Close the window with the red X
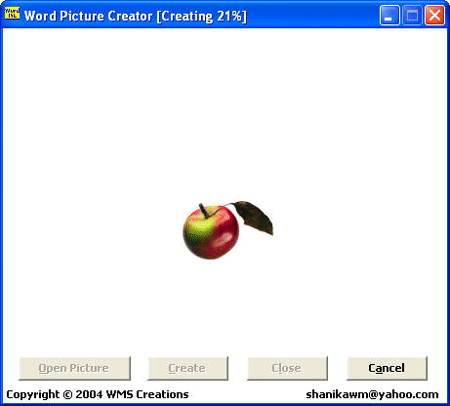The image size is (450, 406). (x=435, y=15)
